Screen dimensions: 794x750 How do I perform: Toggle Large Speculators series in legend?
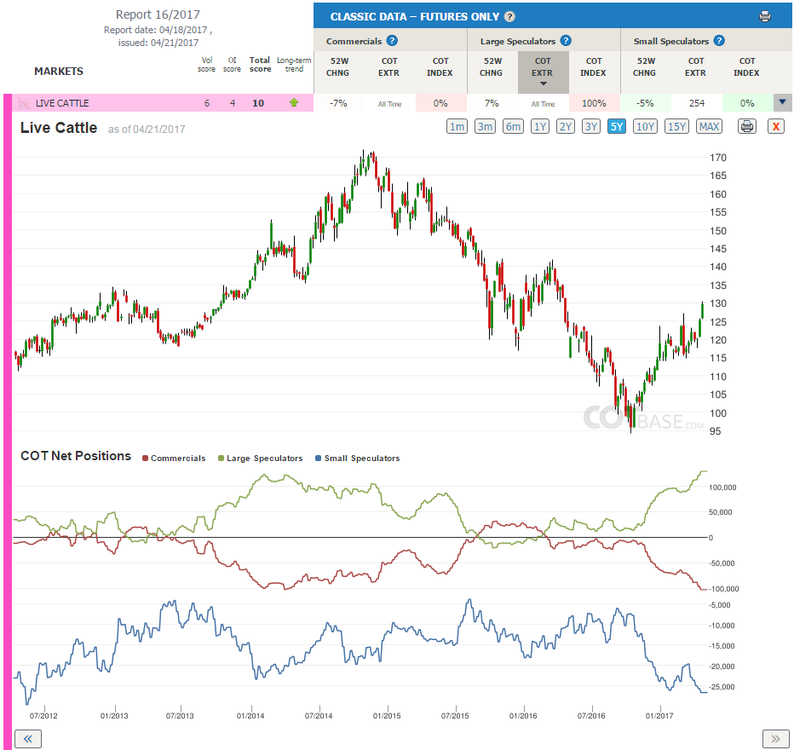coord(260,458)
